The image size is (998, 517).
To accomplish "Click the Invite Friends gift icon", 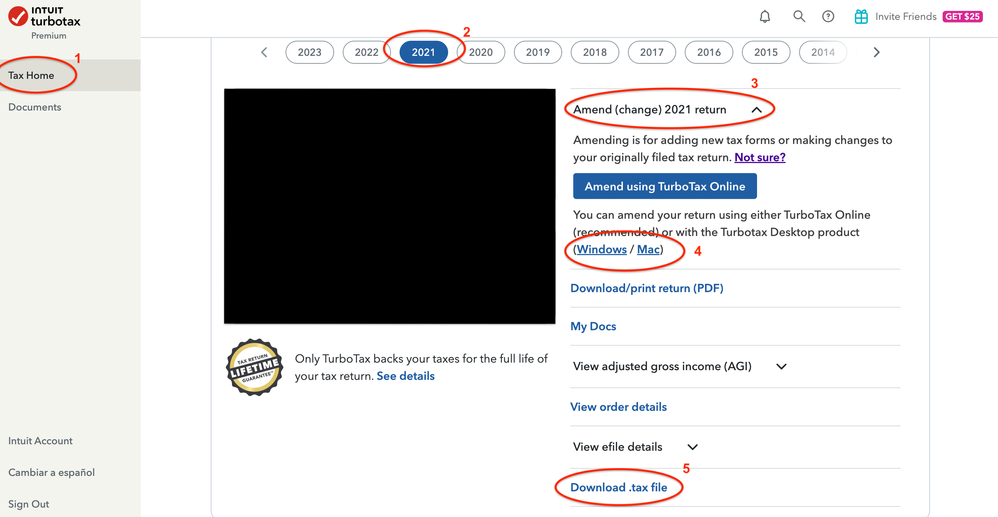I will 861,17.
